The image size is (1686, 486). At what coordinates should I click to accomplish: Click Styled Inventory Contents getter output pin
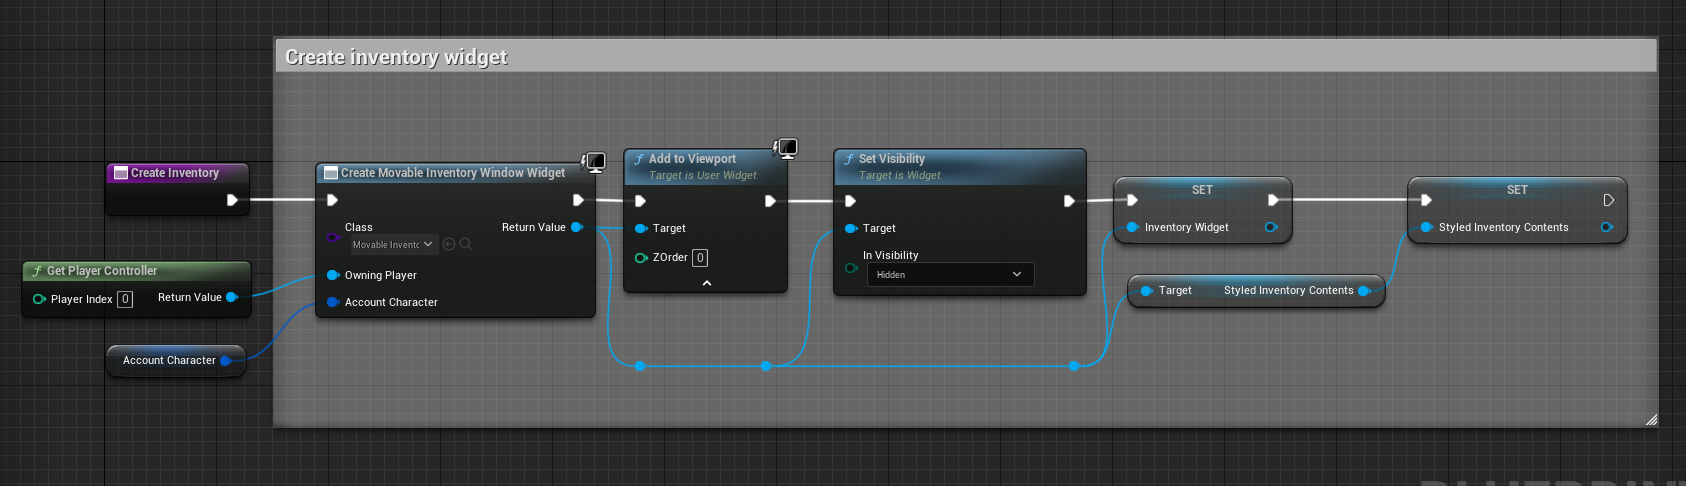click(1364, 291)
